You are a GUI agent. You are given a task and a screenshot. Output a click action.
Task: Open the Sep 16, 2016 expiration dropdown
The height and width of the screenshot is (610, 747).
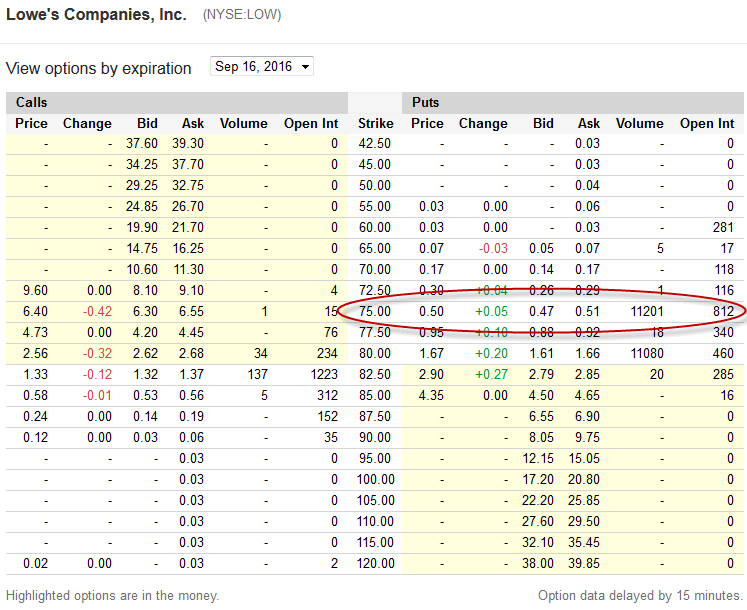[262, 66]
